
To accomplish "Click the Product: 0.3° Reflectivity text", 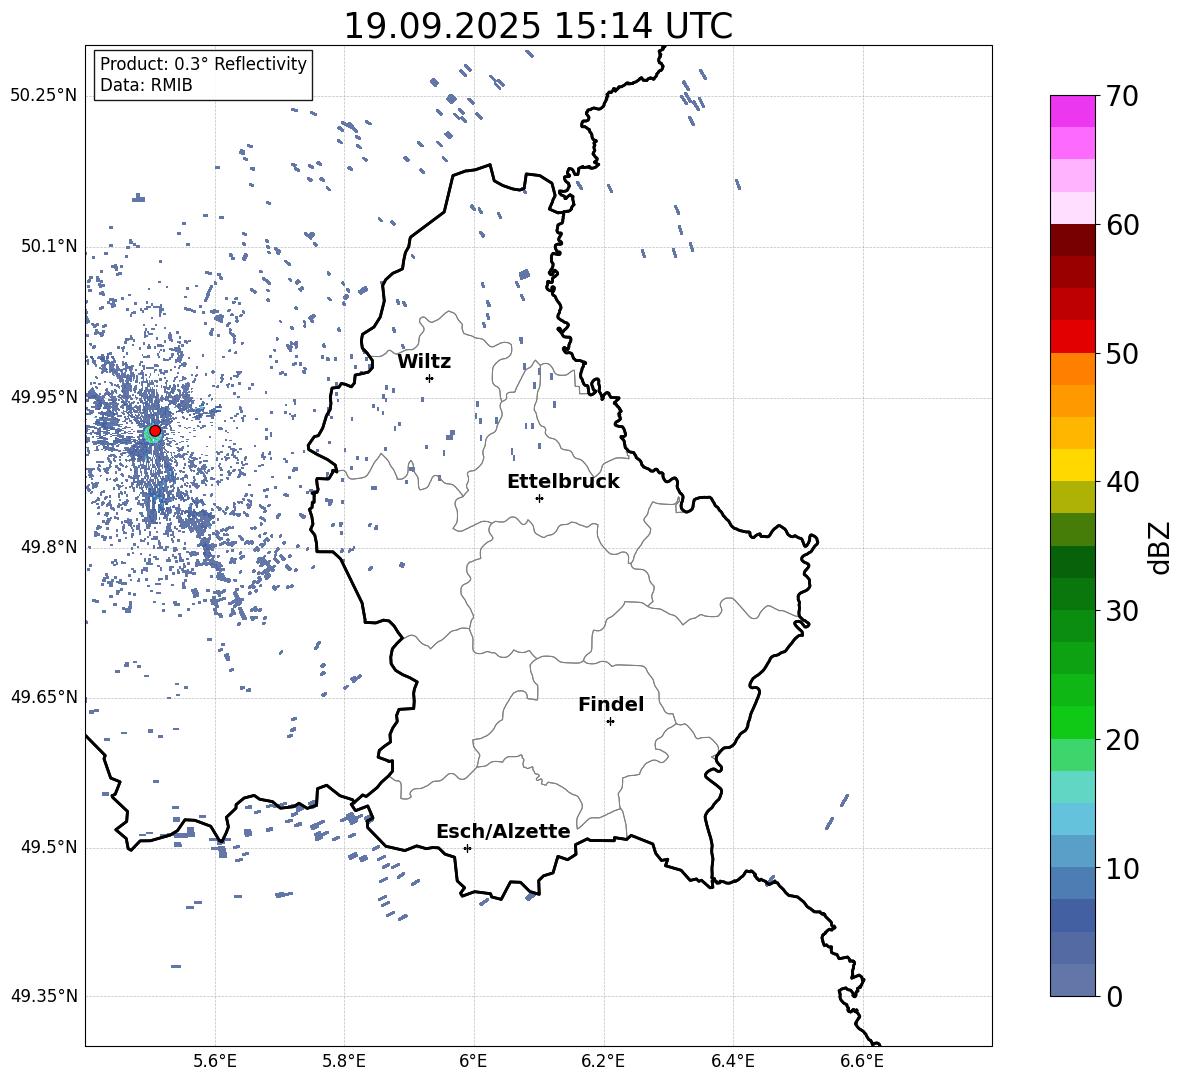I will point(203,64).
